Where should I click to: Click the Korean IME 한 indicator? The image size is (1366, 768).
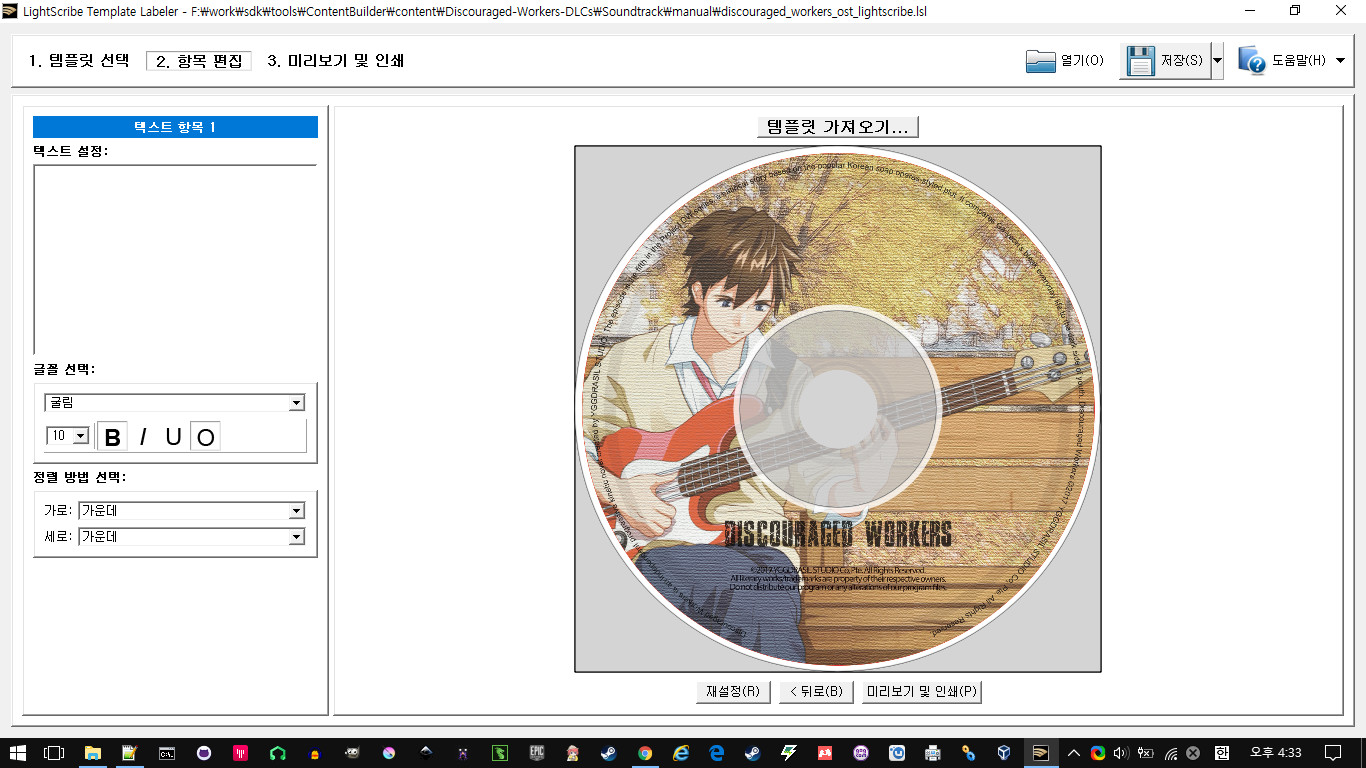[x=1222, y=753]
